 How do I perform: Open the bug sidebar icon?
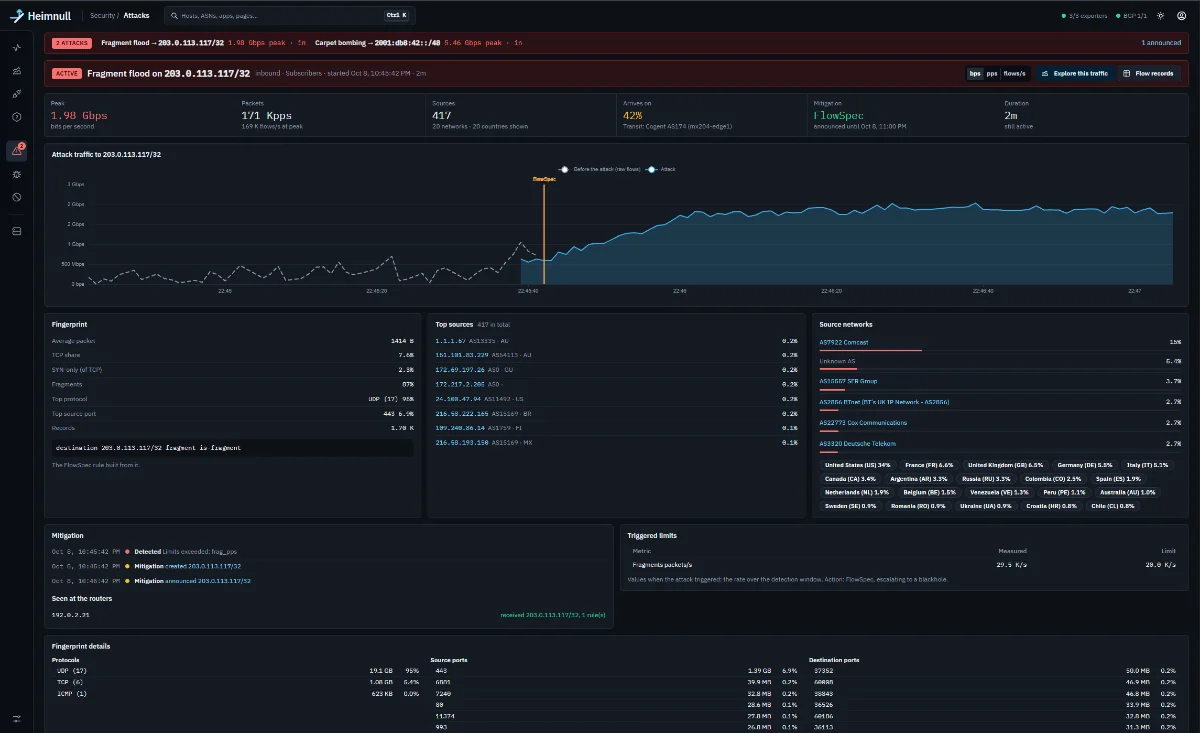click(x=16, y=174)
